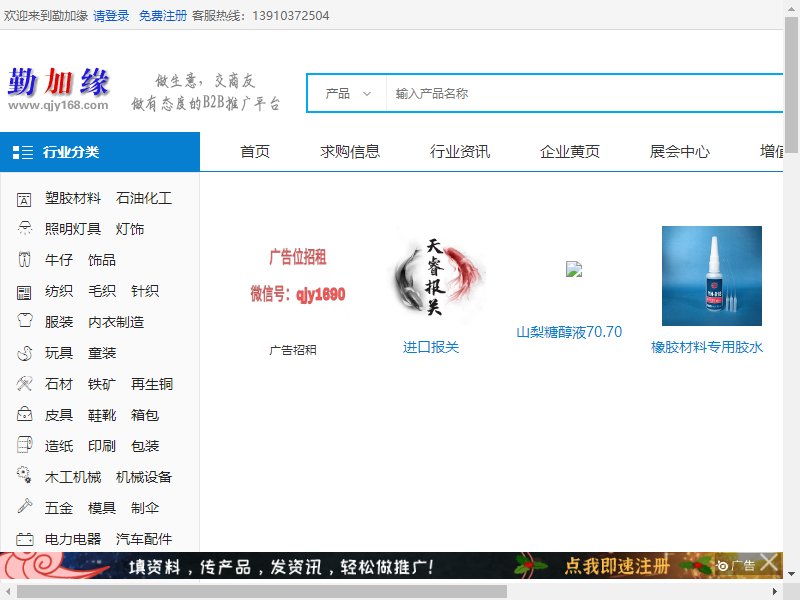Click the lamp icon beside 照明灯具
The width and height of the screenshot is (800, 600).
(x=24, y=229)
